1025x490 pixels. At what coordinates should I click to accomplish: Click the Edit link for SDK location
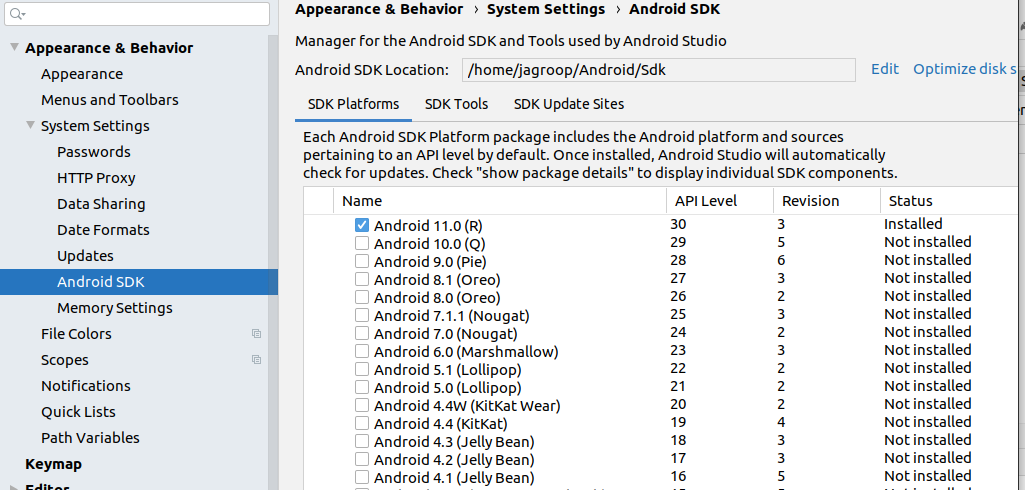[885, 69]
